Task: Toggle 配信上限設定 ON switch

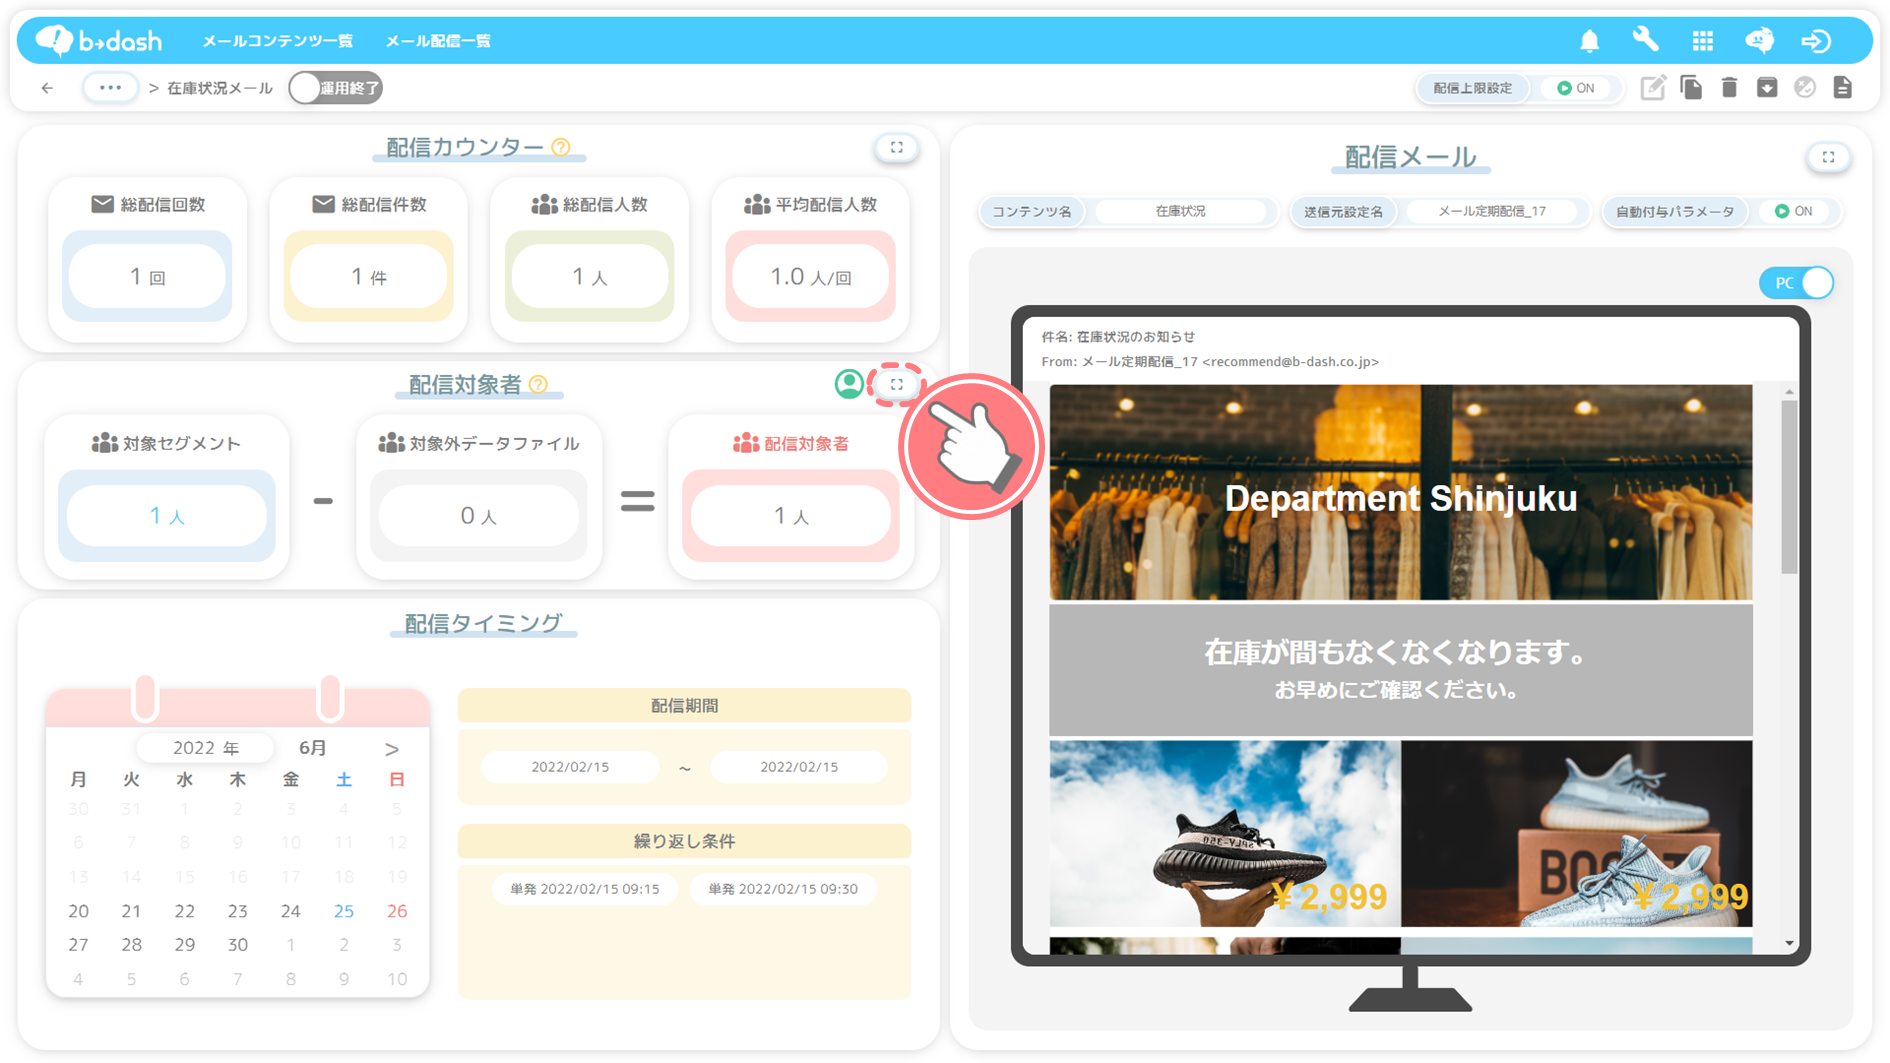Action: click(1578, 88)
